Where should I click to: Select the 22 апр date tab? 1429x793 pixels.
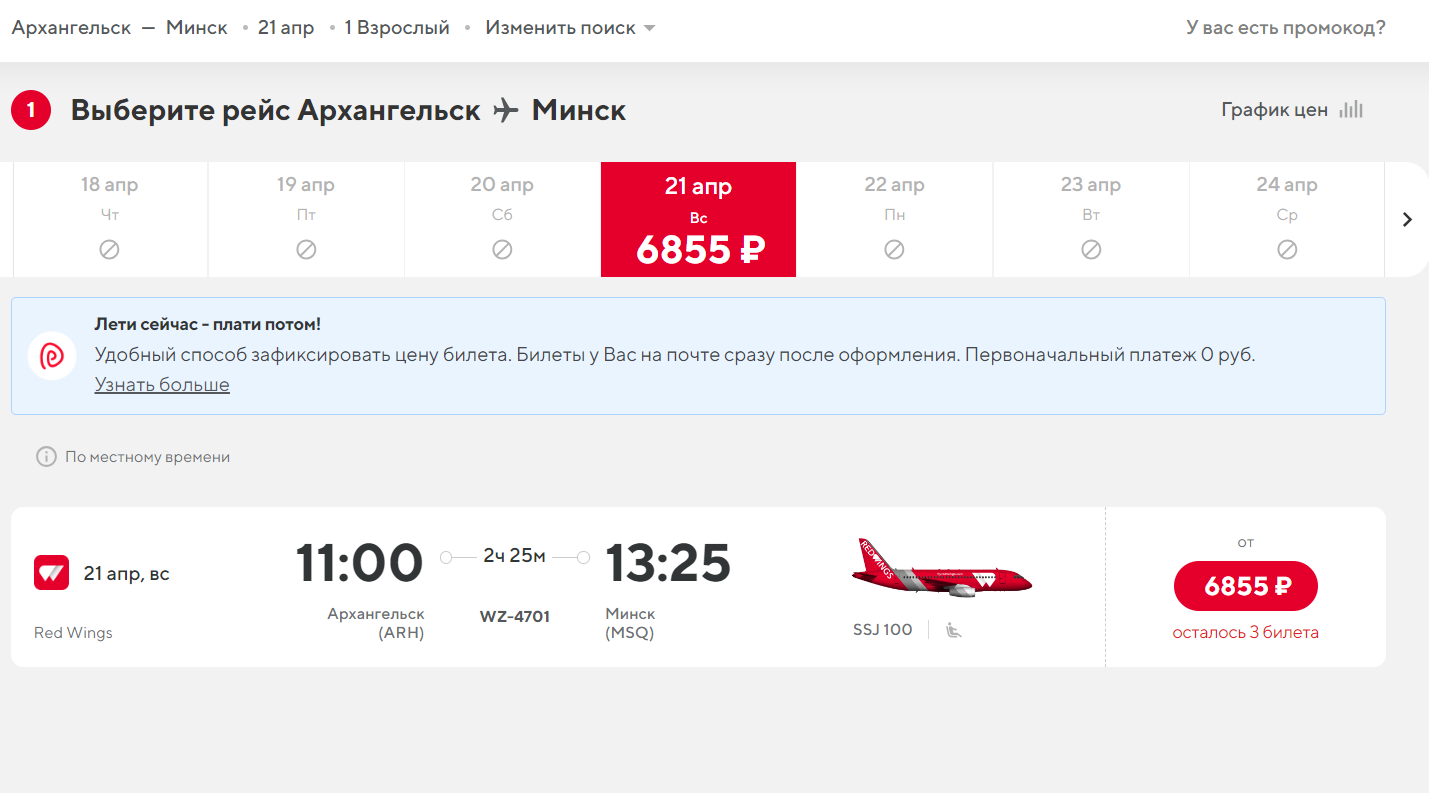coord(894,219)
